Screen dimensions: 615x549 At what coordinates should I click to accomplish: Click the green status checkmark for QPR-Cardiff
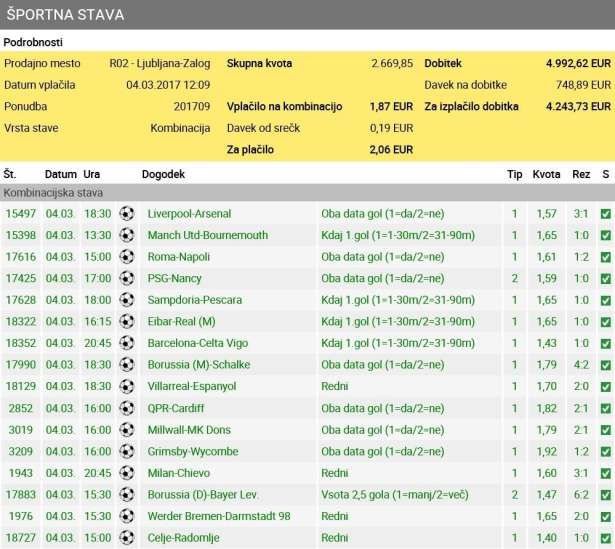(x=606, y=409)
